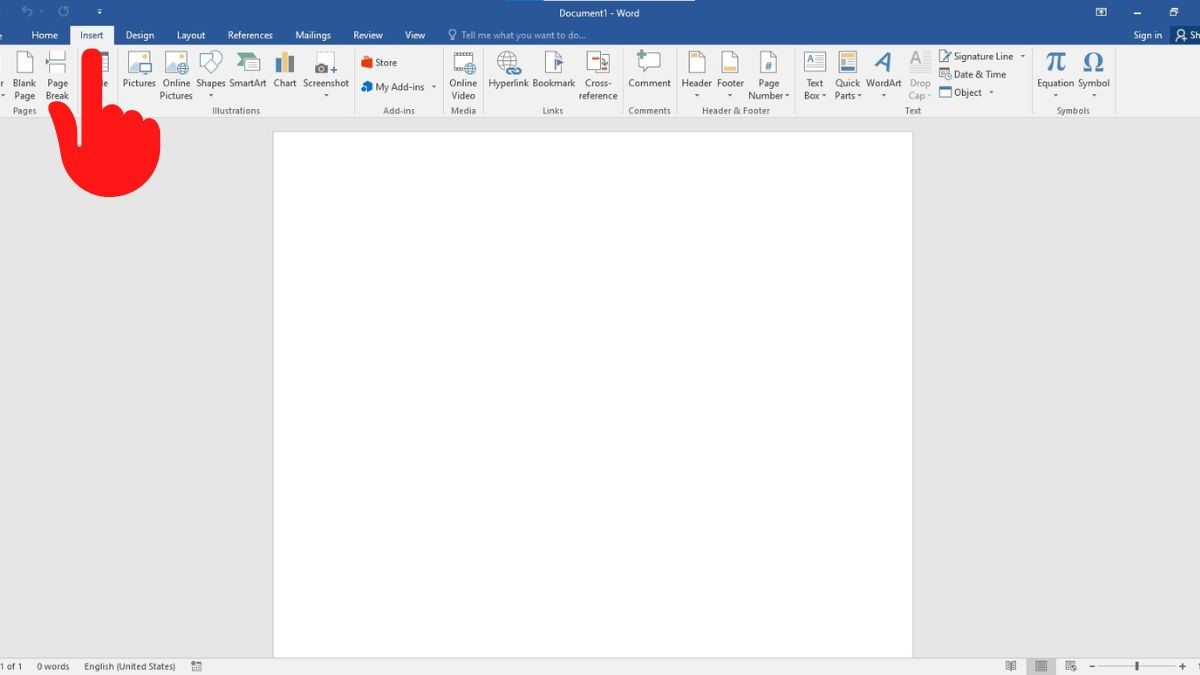Click the zoom slider handle

(x=1137, y=666)
